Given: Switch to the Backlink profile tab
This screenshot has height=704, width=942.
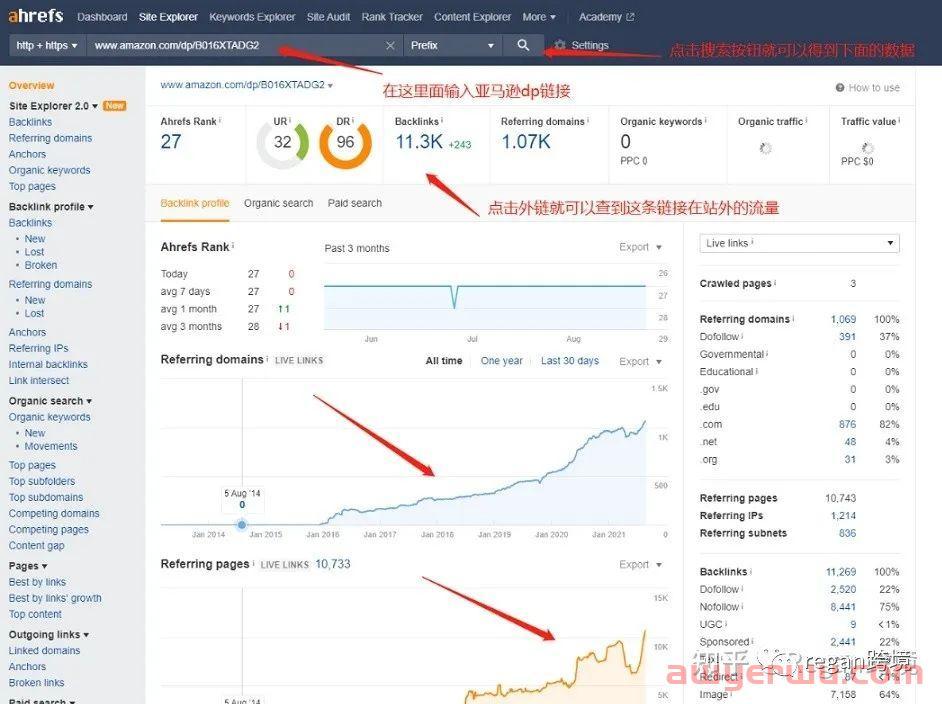Looking at the screenshot, I should tap(195, 203).
